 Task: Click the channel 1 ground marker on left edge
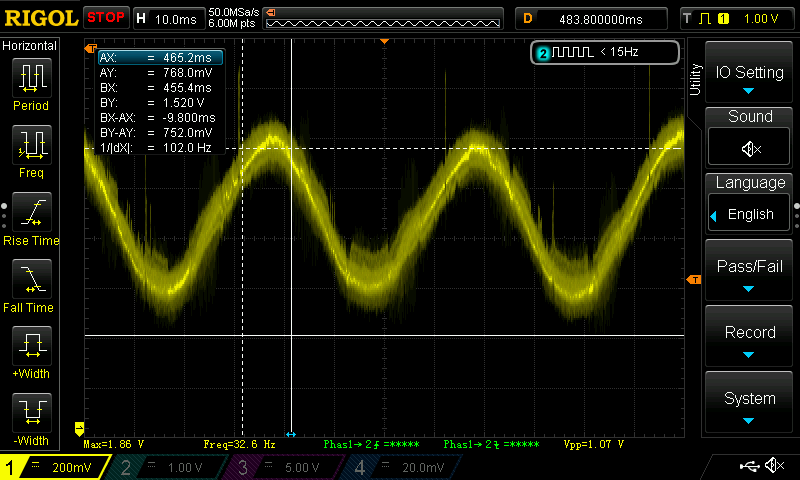coord(79,428)
